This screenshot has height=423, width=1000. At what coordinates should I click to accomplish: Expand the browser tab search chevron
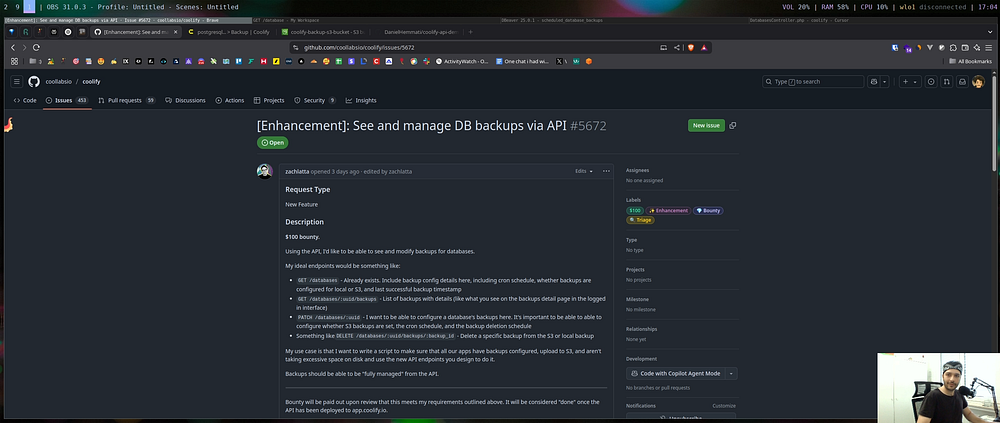tap(990, 32)
